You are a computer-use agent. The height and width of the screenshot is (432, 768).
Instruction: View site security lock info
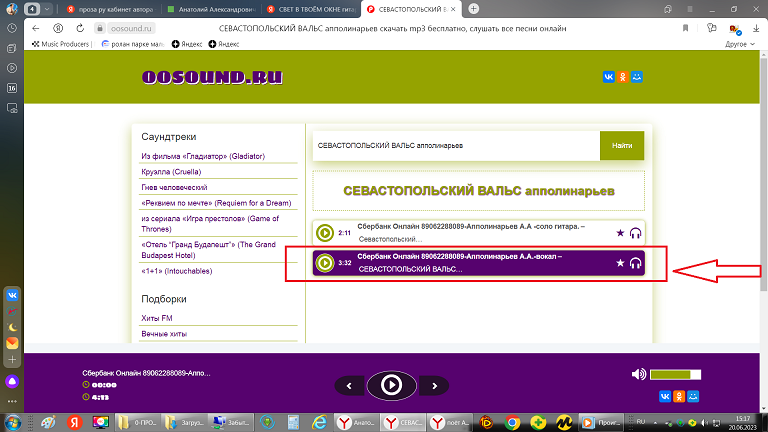(x=99, y=28)
